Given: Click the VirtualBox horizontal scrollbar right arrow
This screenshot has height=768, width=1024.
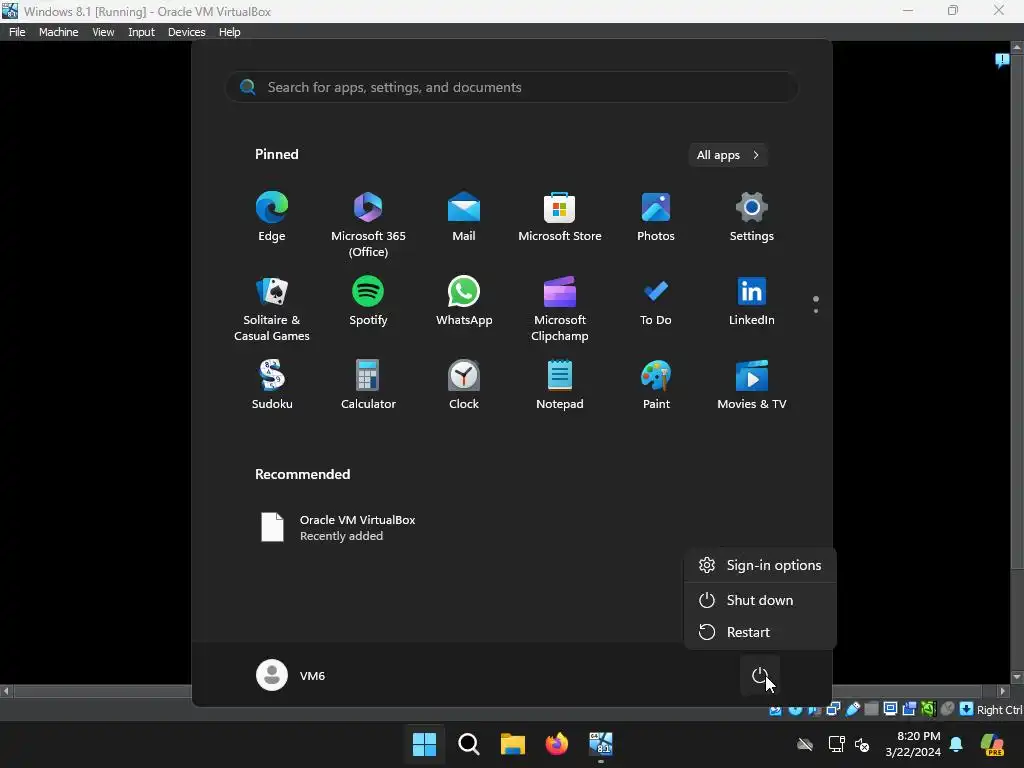Looking at the screenshot, I should [x=1003, y=690].
